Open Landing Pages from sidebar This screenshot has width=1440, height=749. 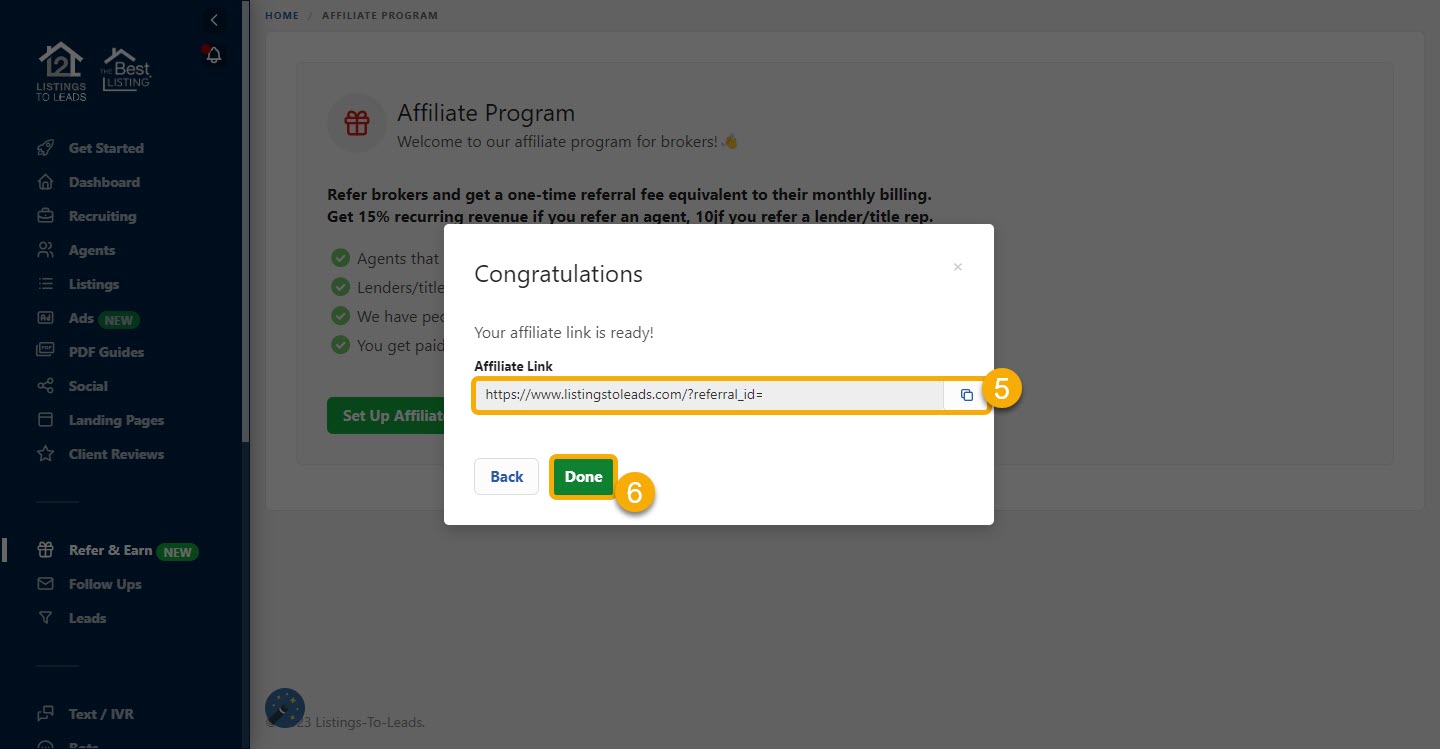click(116, 420)
